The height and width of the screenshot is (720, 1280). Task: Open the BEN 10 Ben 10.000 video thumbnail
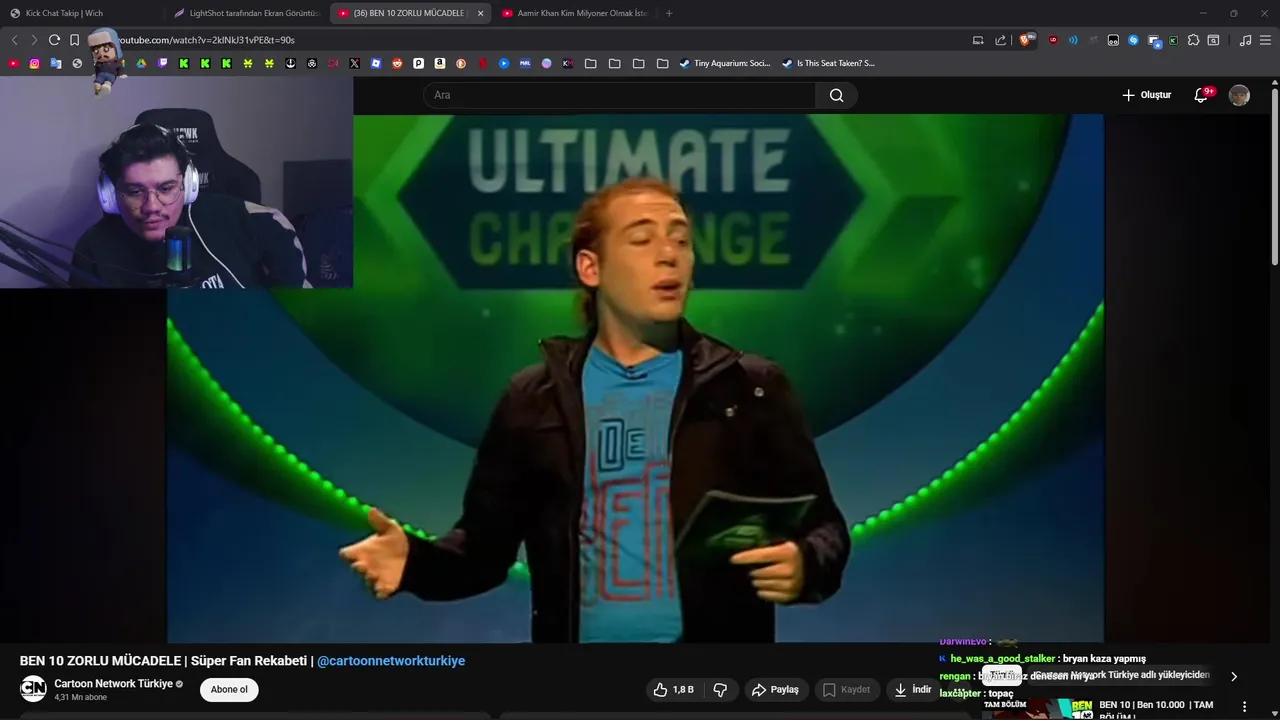click(1036, 708)
